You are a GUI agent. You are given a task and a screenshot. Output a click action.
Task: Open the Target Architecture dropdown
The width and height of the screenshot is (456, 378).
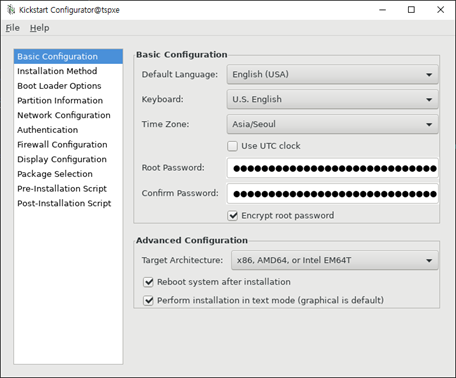pyautogui.click(x=335, y=260)
